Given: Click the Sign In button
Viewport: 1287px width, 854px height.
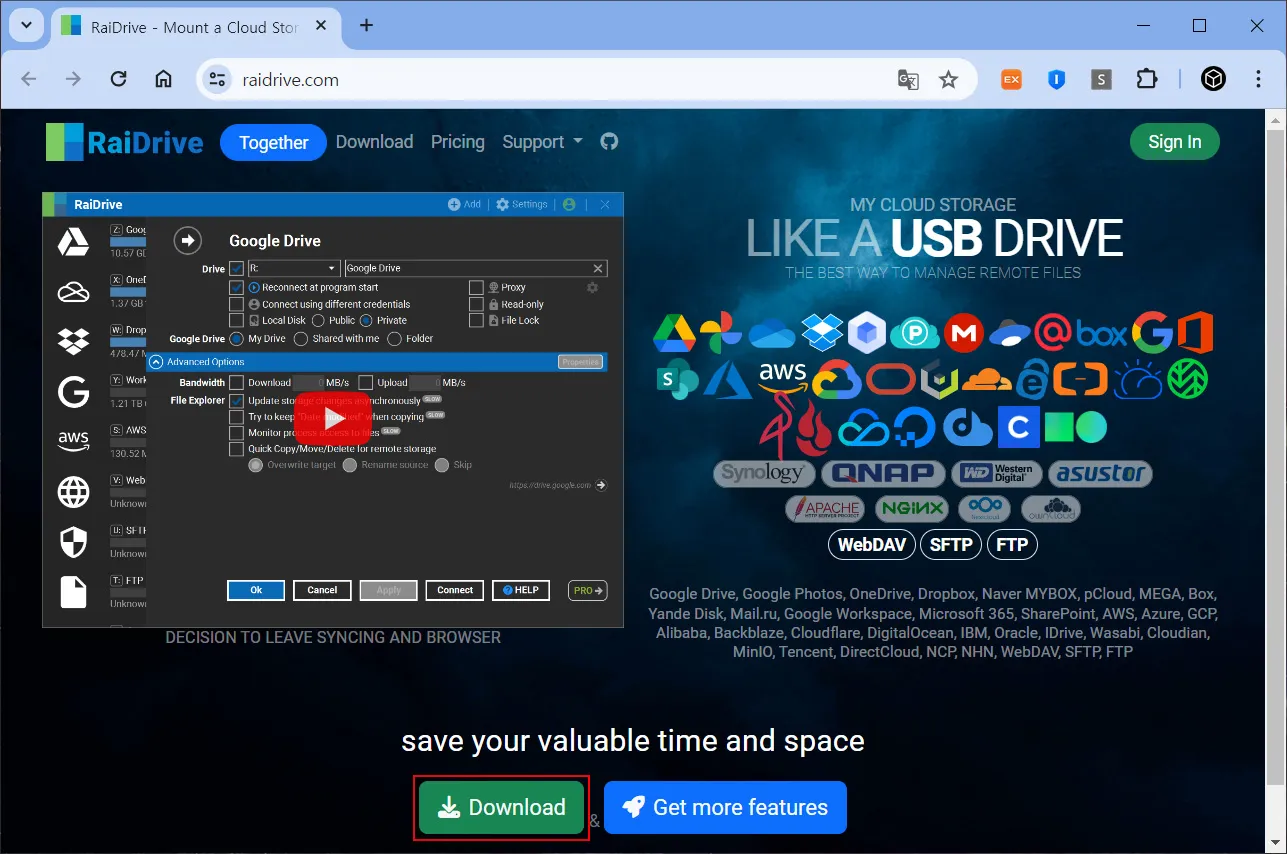Looking at the screenshot, I should pyautogui.click(x=1174, y=142).
